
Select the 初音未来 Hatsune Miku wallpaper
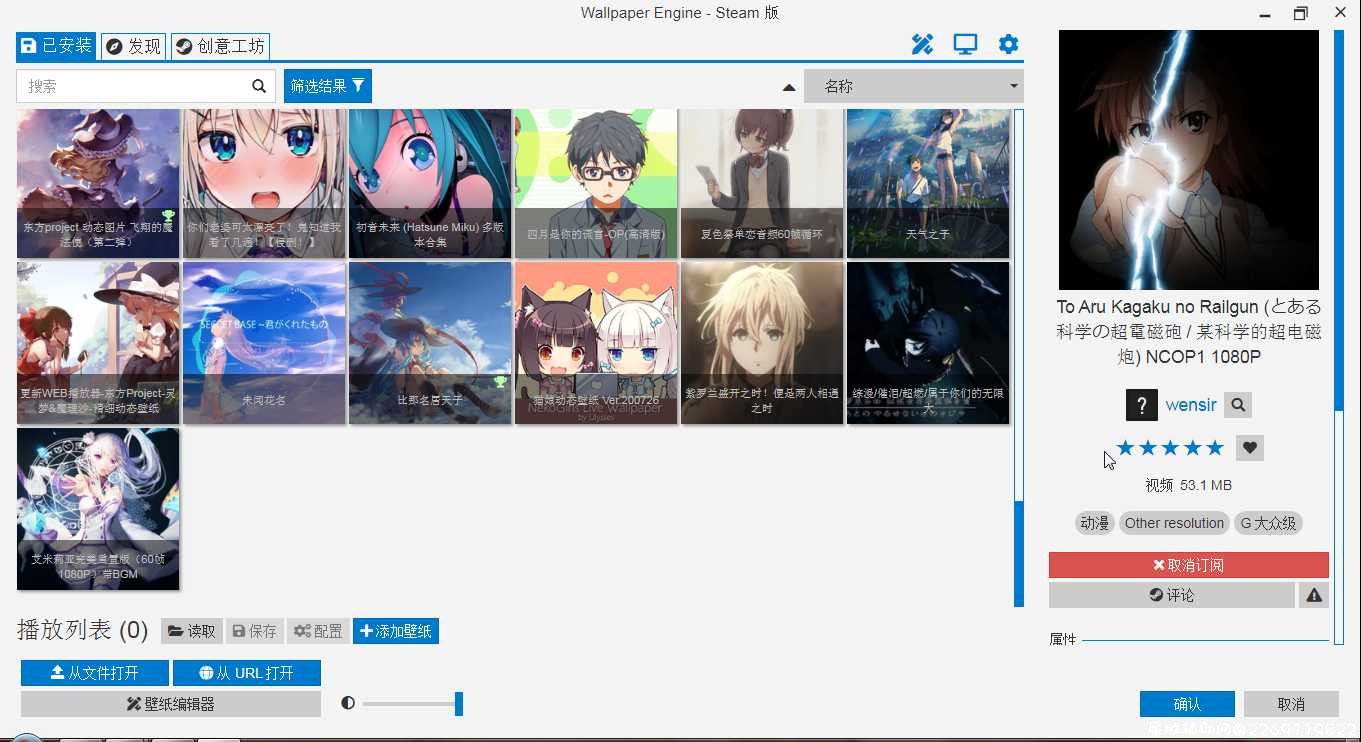tap(430, 183)
